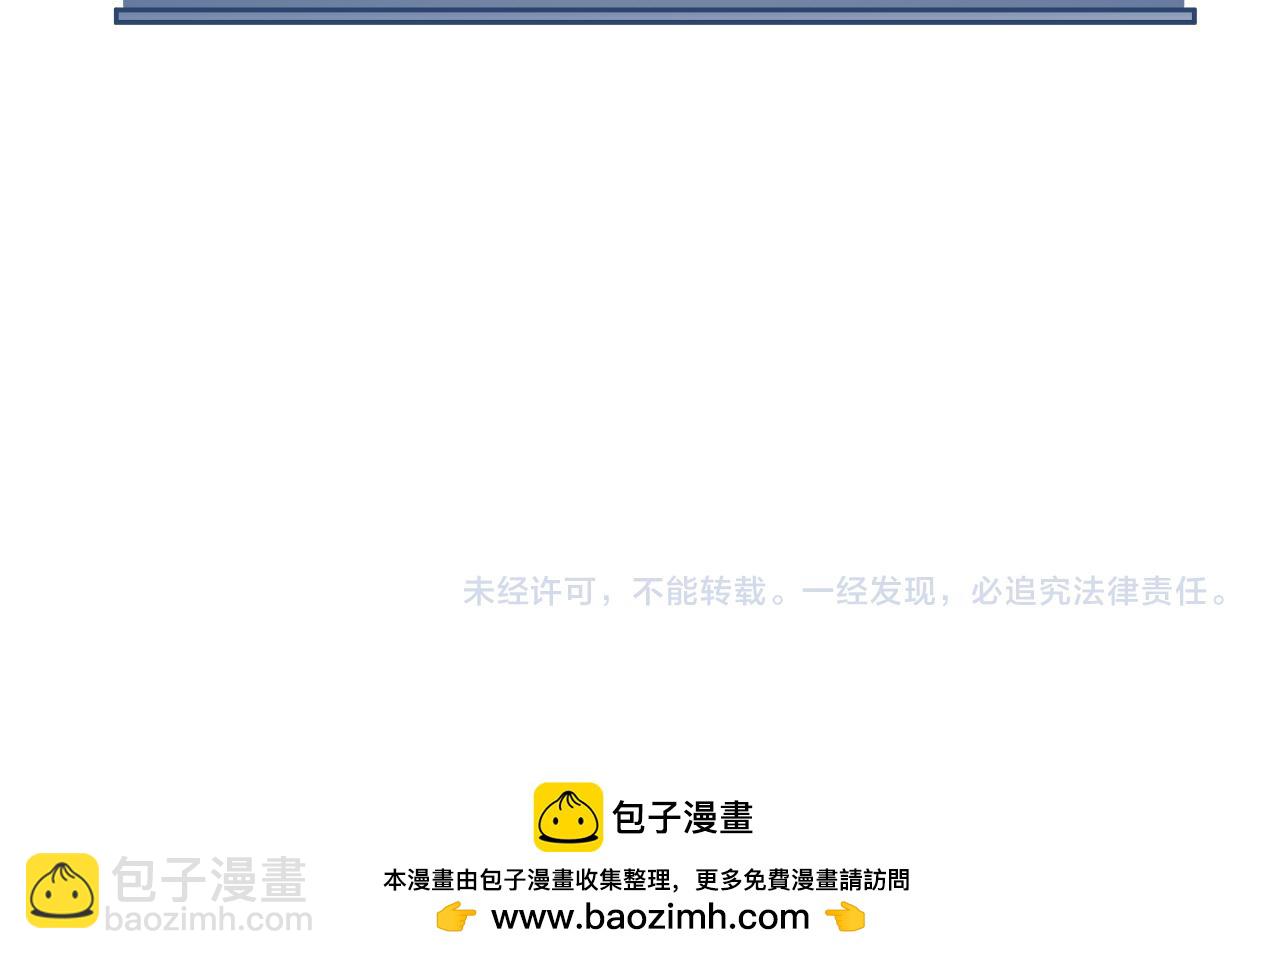Open the www.baozimh.com link

pos(650,917)
